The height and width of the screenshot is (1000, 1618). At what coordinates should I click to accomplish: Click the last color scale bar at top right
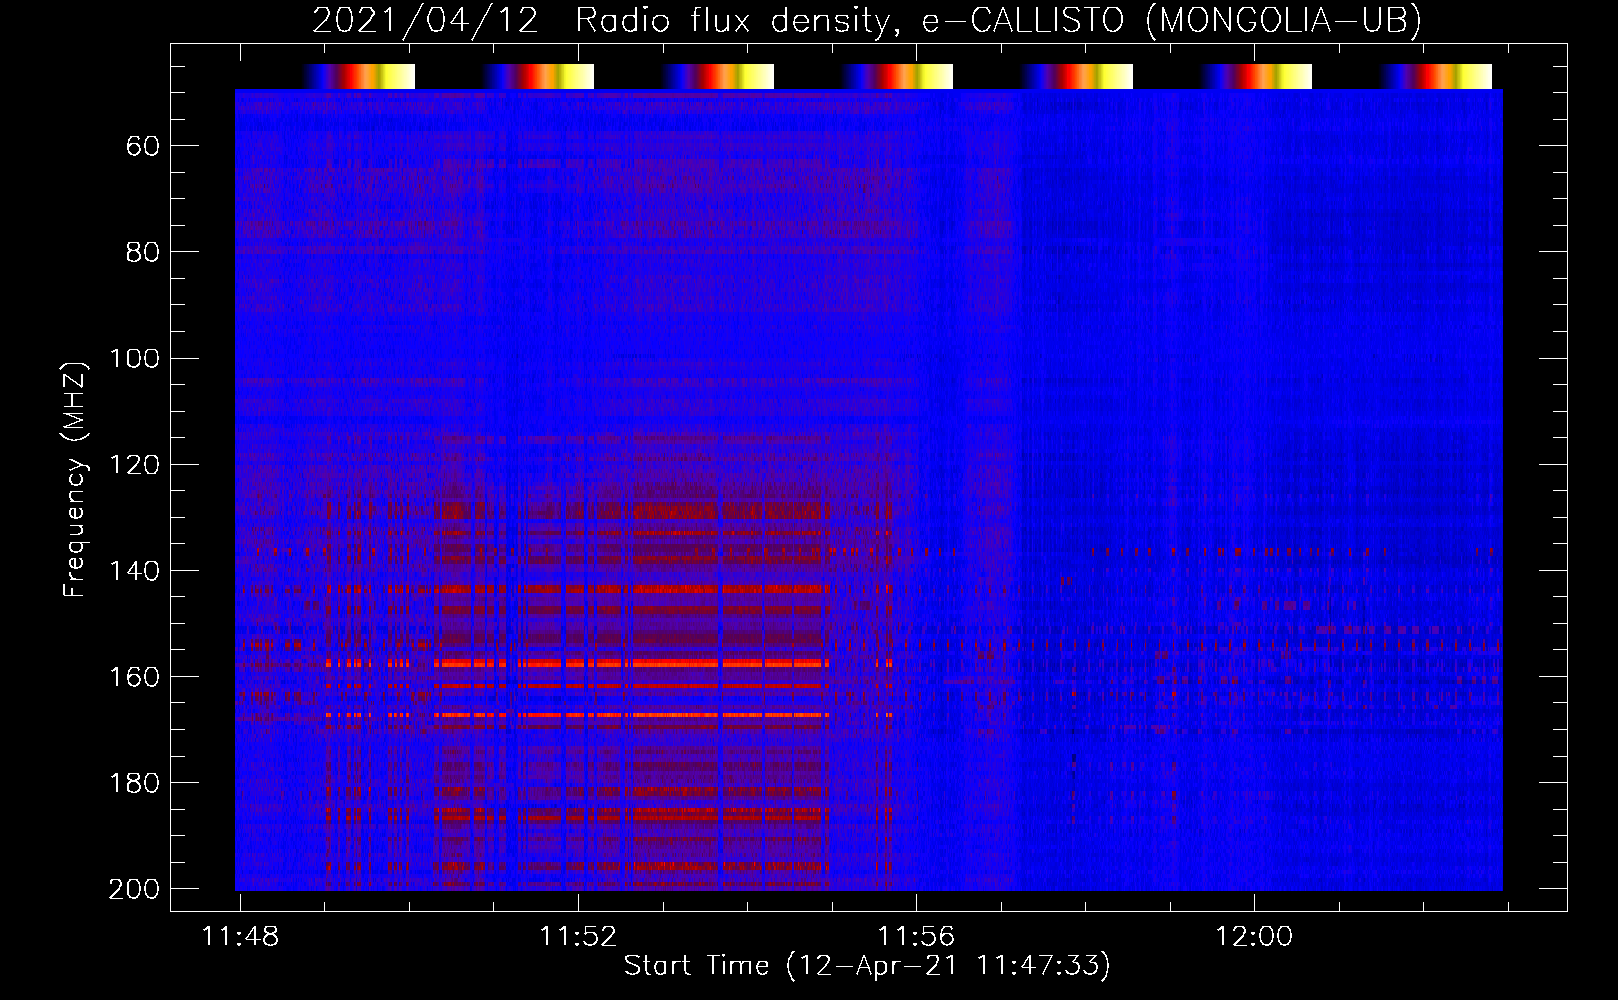coord(1435,76)
